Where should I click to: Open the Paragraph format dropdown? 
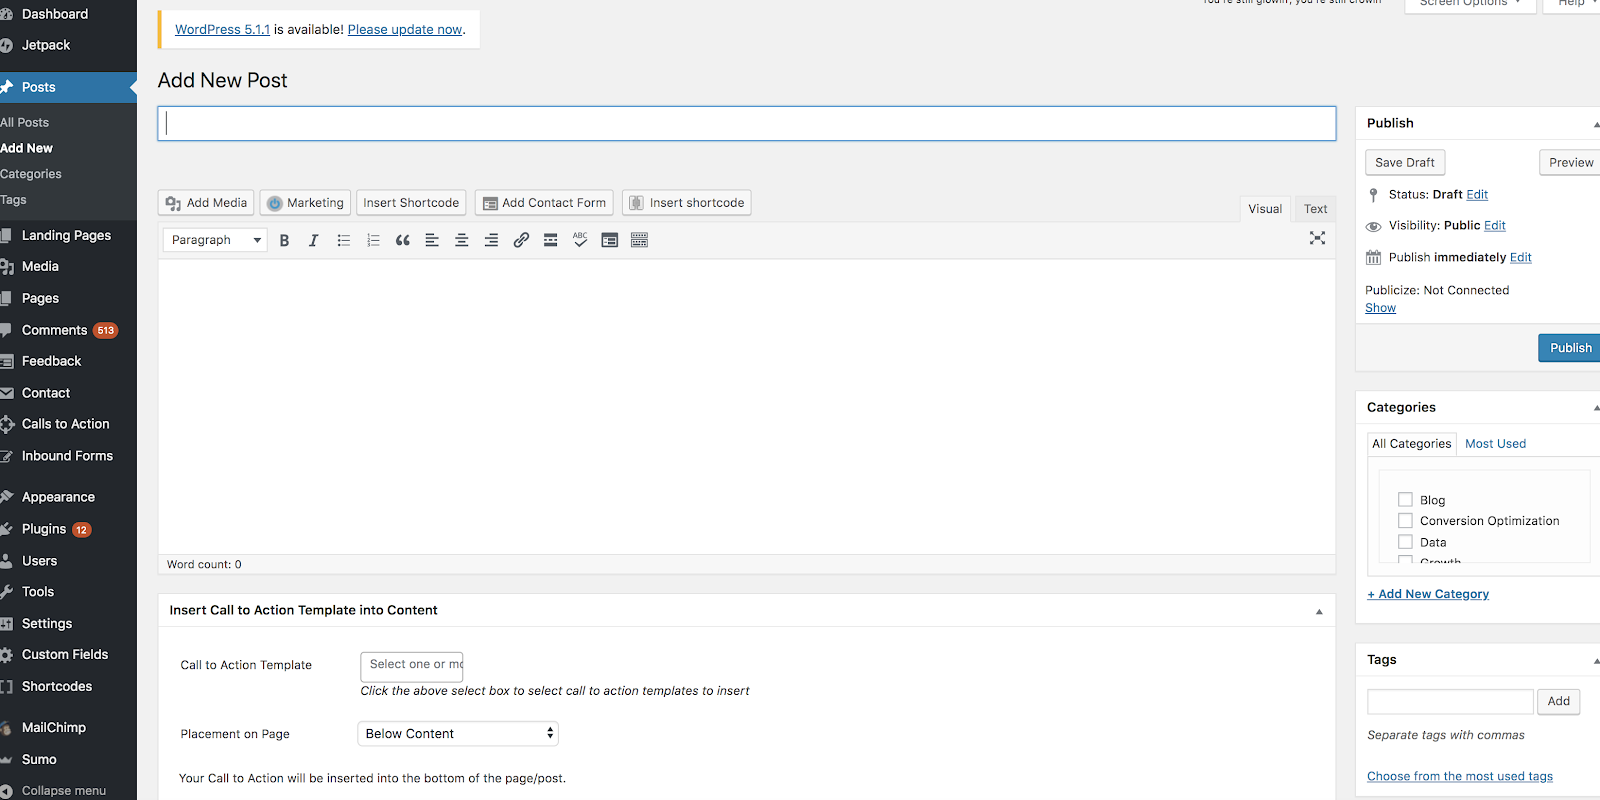215,240
